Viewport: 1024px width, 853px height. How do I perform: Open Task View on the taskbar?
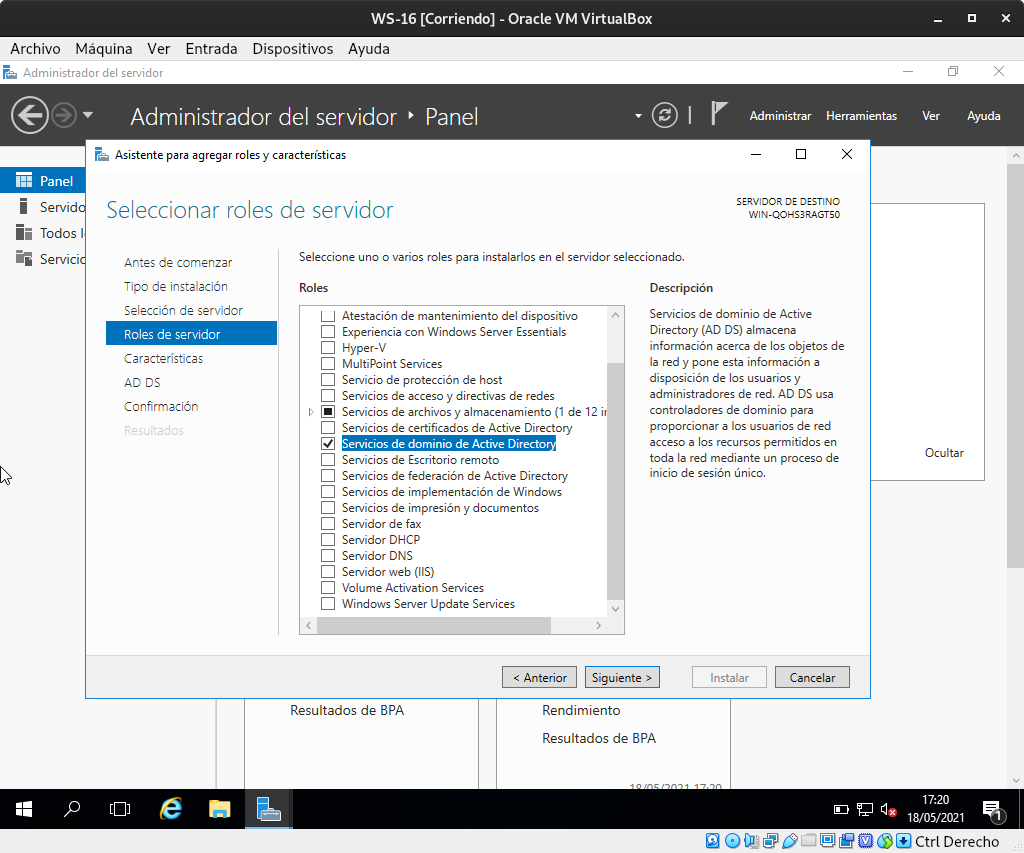click(120, 809)
